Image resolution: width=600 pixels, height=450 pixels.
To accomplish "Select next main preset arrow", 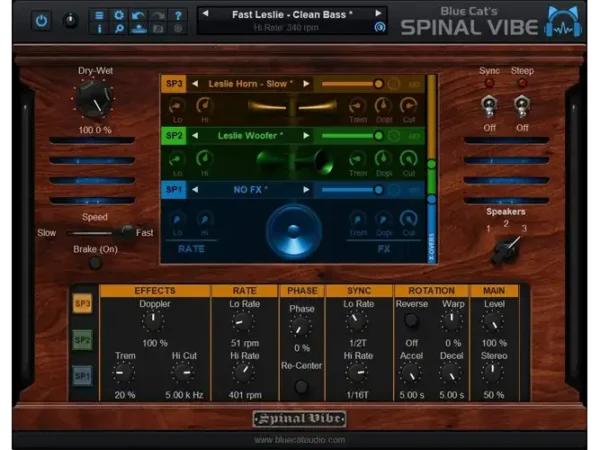I will (378, 13).
